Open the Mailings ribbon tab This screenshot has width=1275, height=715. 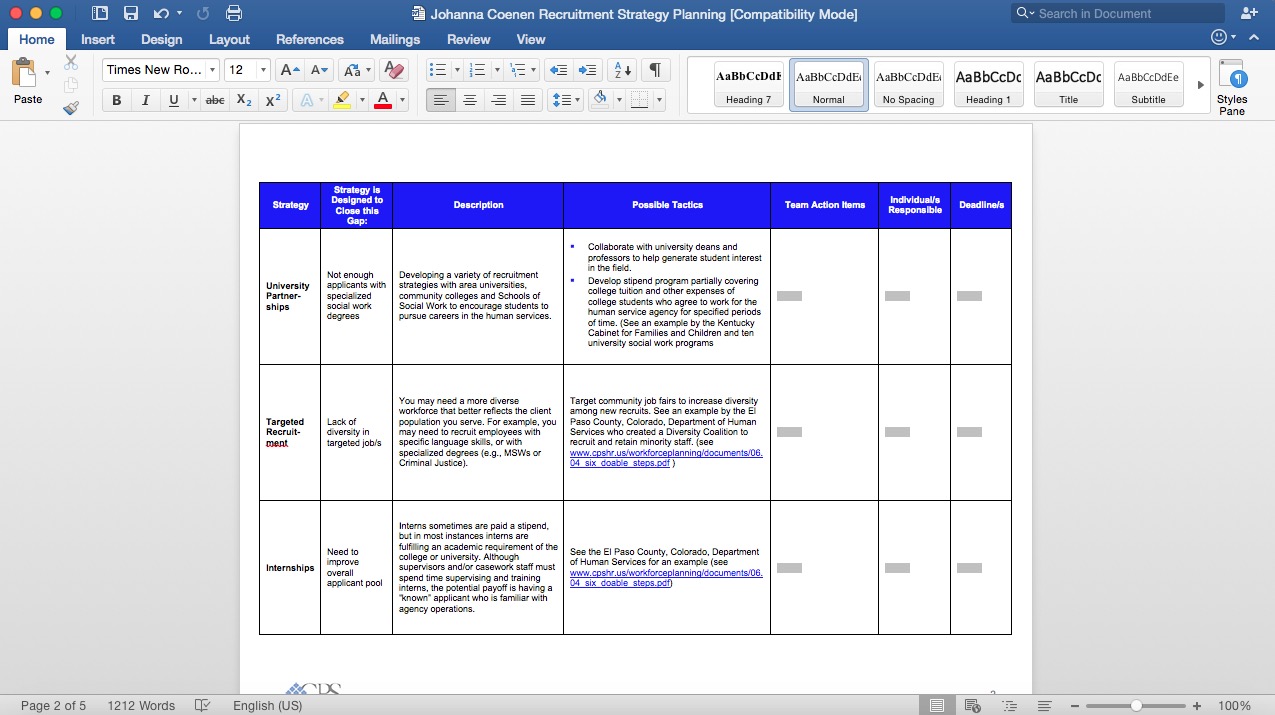tap(395, 39)
